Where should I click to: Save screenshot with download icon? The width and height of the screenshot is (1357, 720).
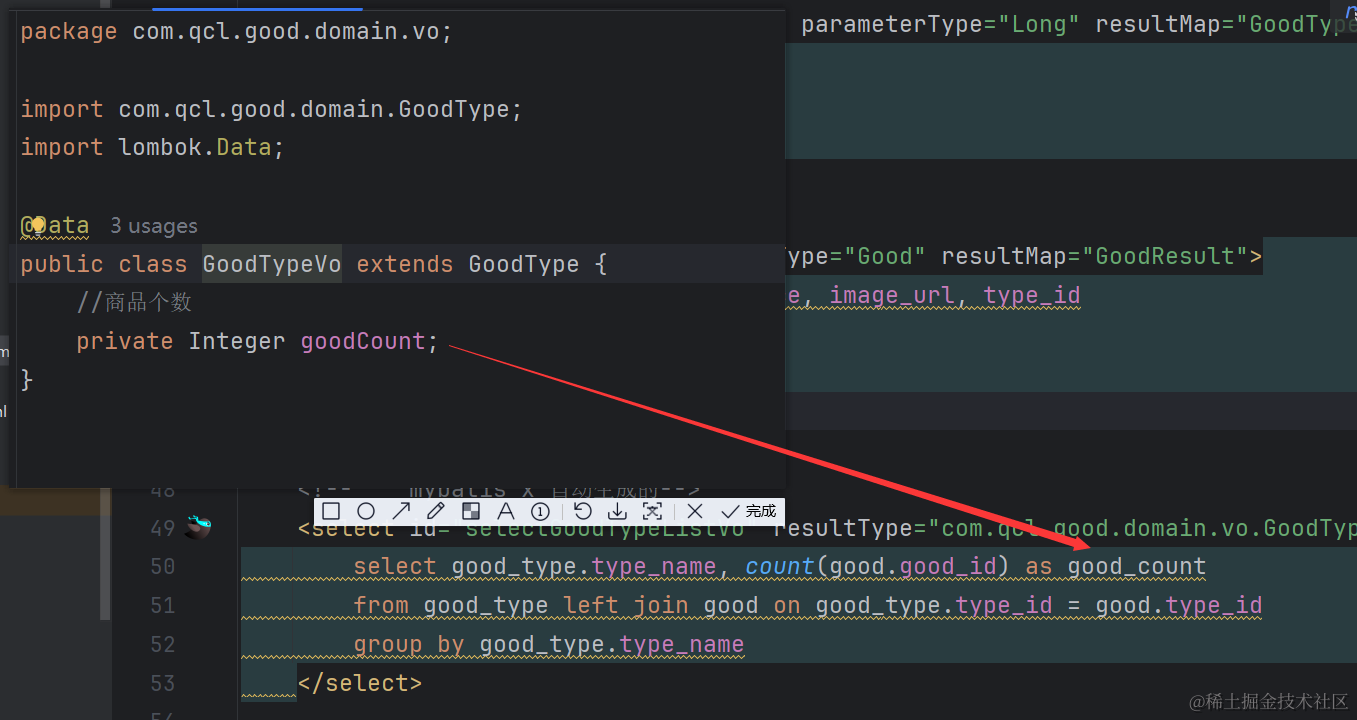(x=618, y=511)
